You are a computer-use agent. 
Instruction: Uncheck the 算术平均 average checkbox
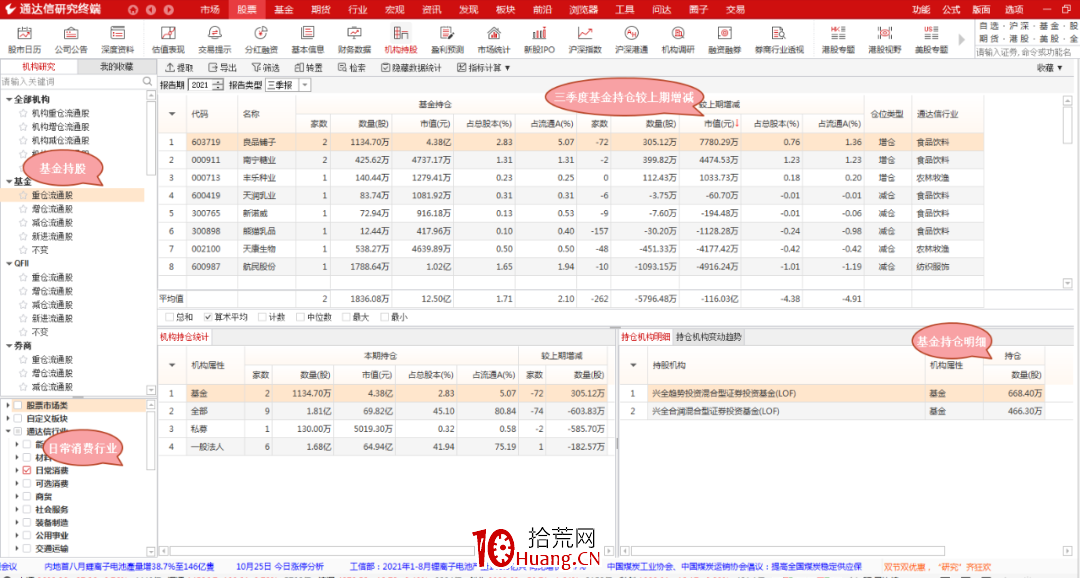(206, 317)
